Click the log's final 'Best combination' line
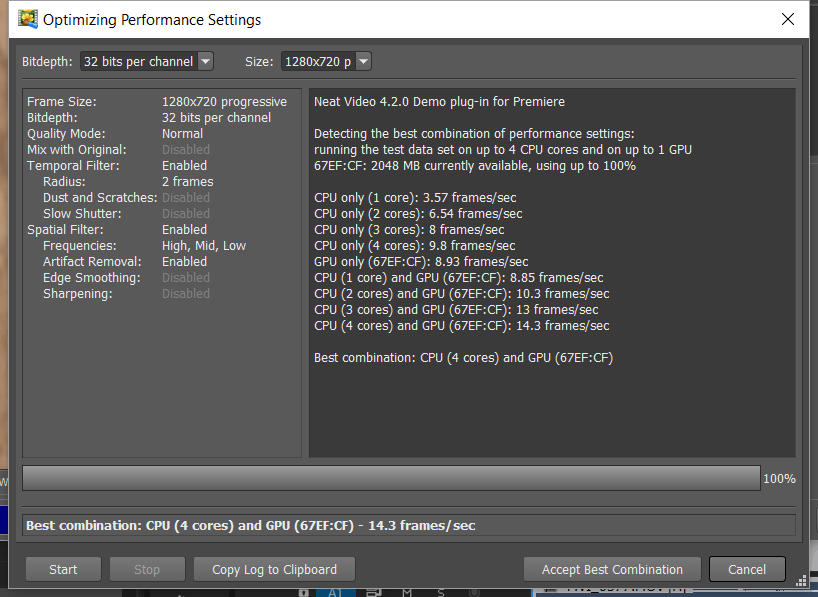 pyautogui.click(x=463, y=357)
